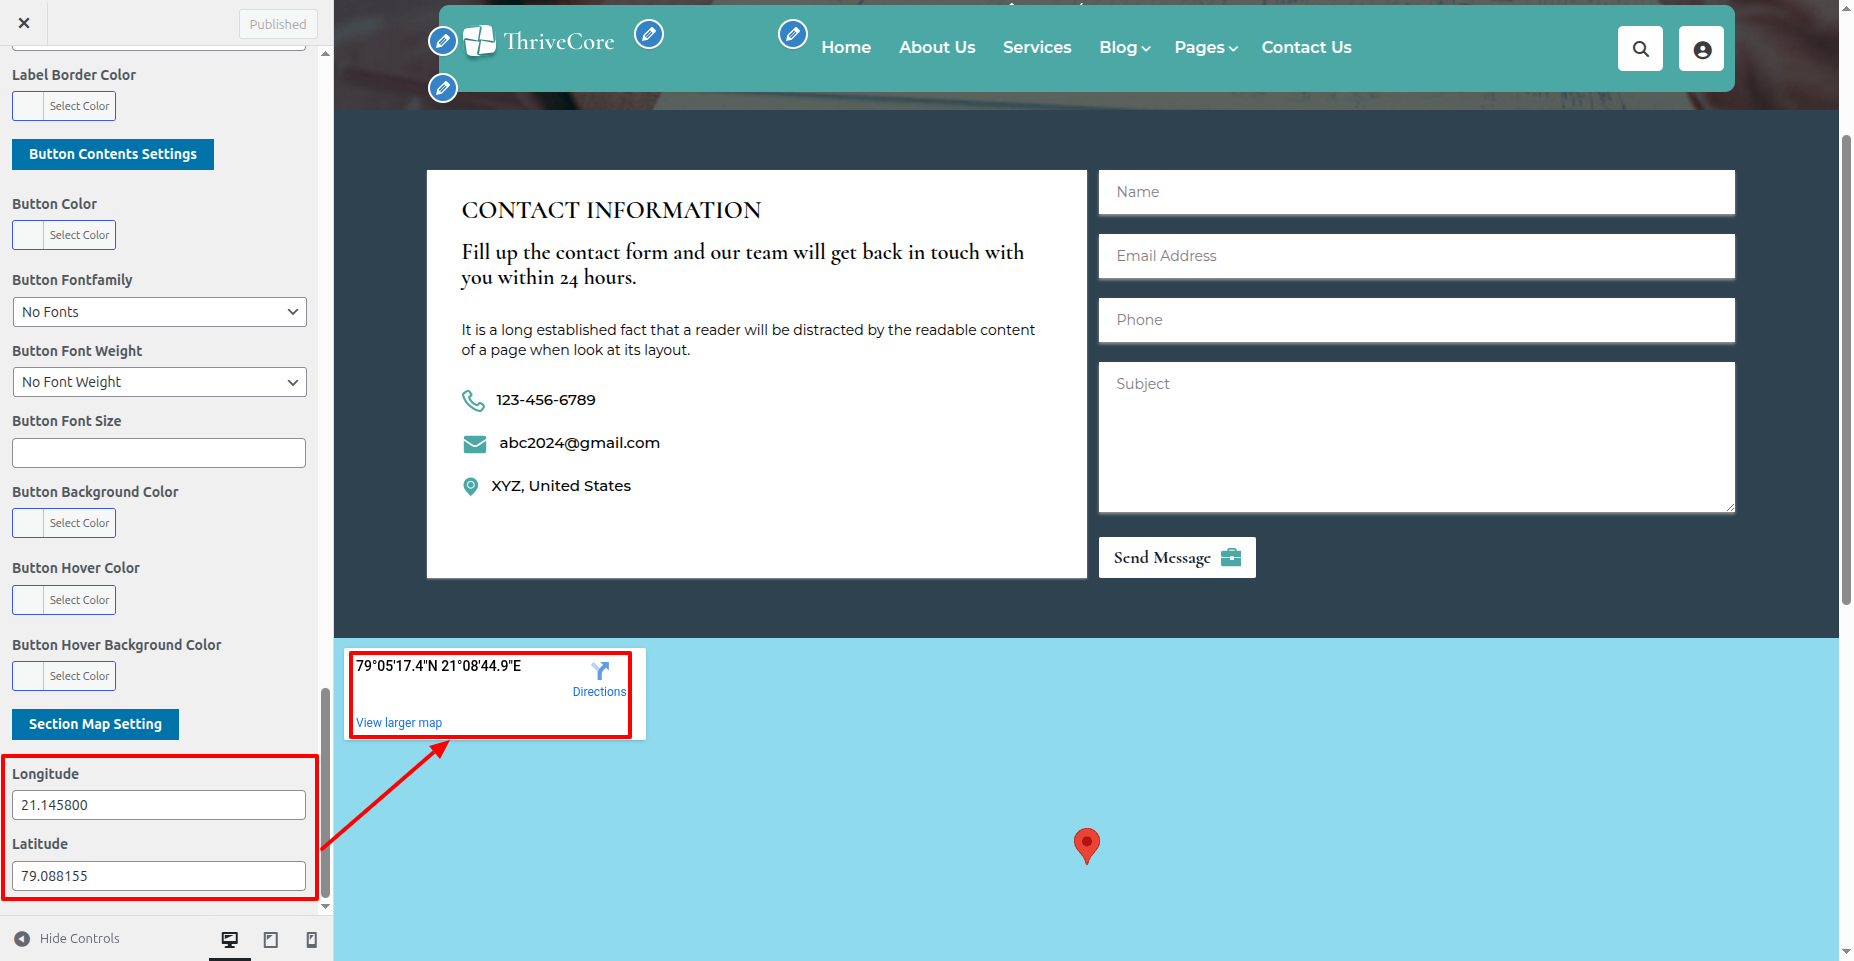Viewport: 1854px width, 961px height.
Task: Open the user account icon
Action: pos(1701,49)
